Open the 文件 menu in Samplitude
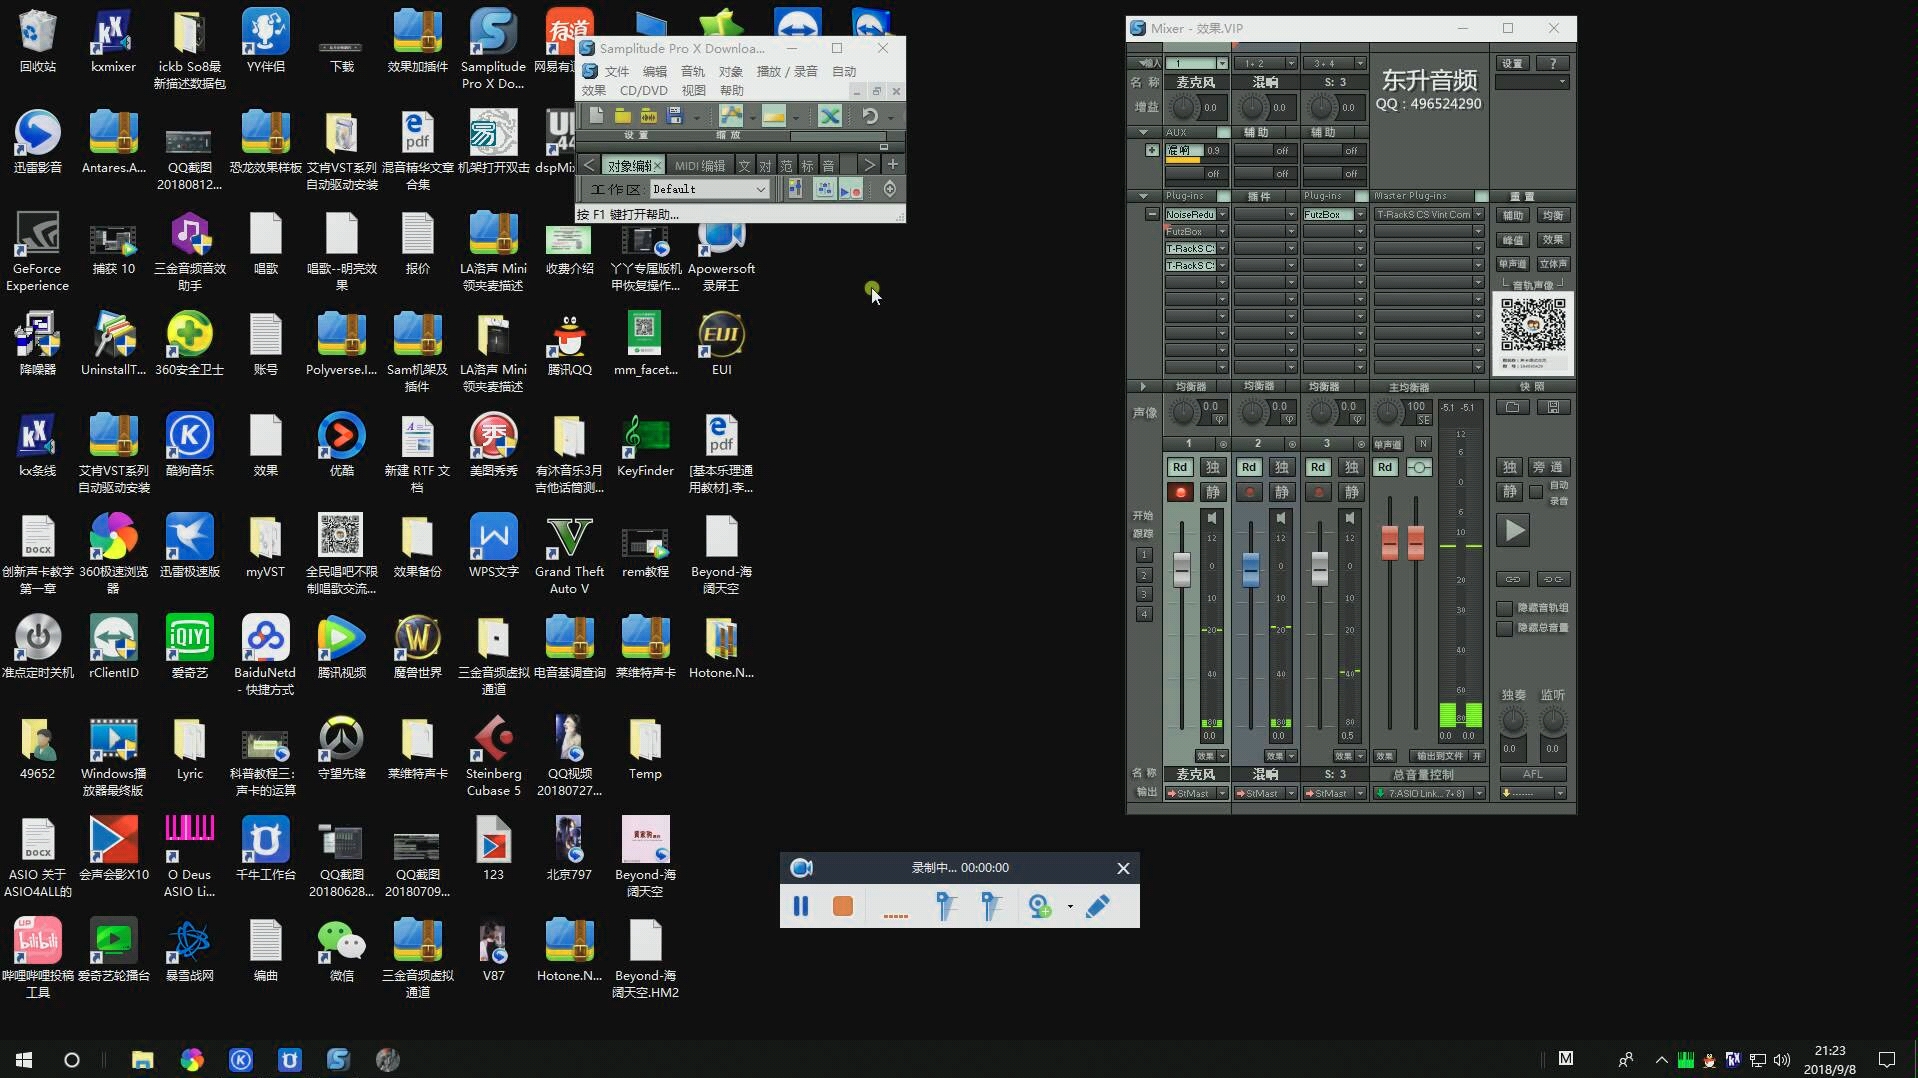The height and width of the screenshot is (1078, 1918). point(617,71)
